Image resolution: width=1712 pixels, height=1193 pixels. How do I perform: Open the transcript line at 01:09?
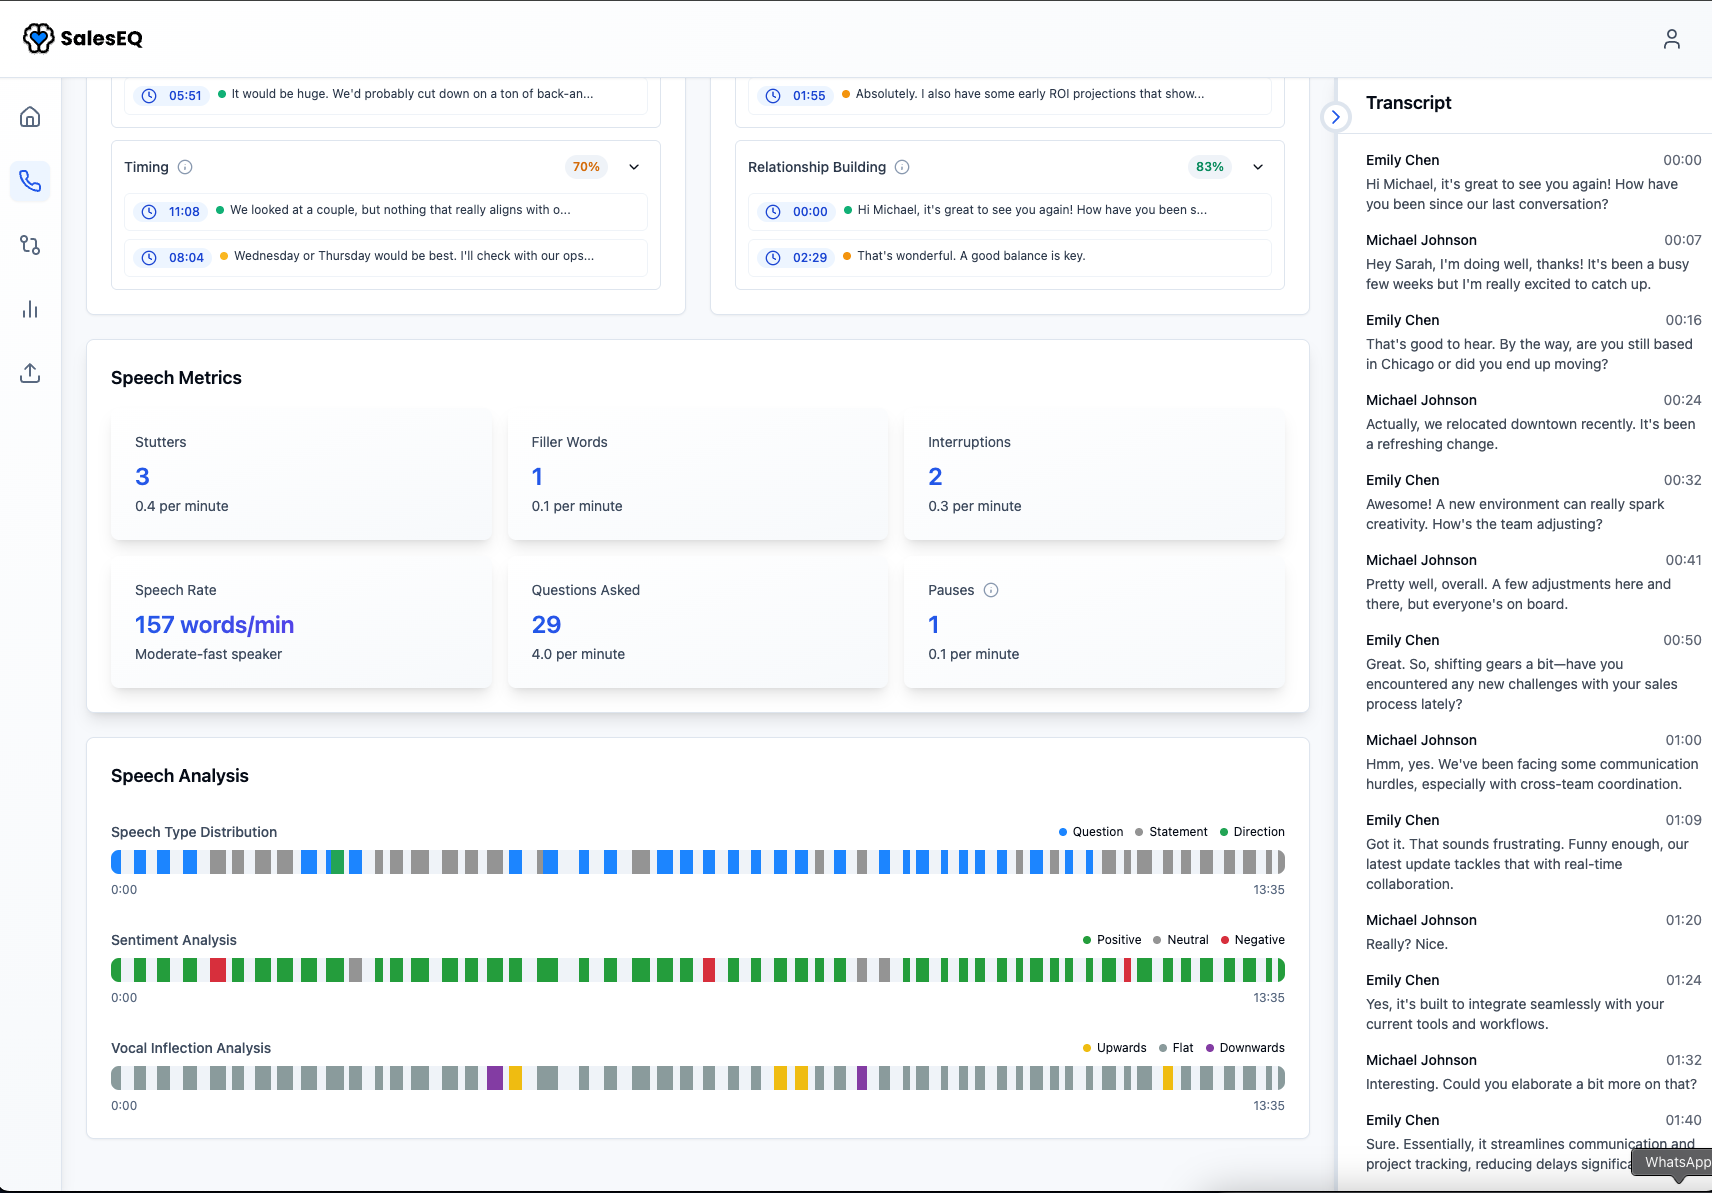(x=1534, y=852)
